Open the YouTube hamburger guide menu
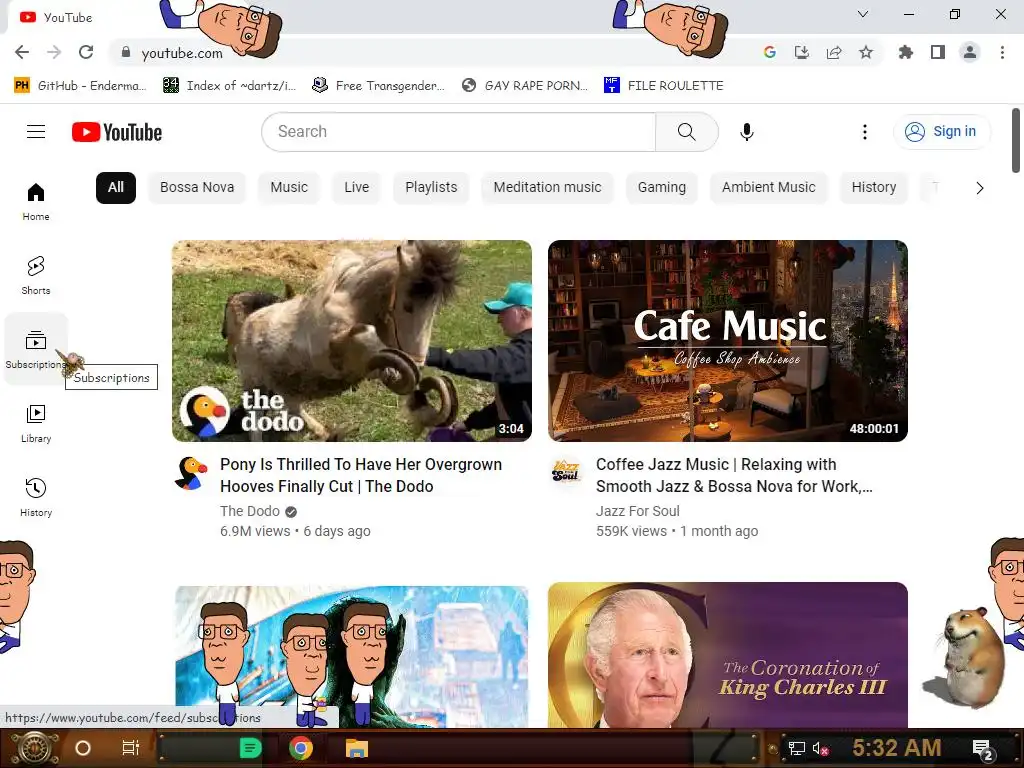This screenshot has height=768, width=1024. point(36,132)
